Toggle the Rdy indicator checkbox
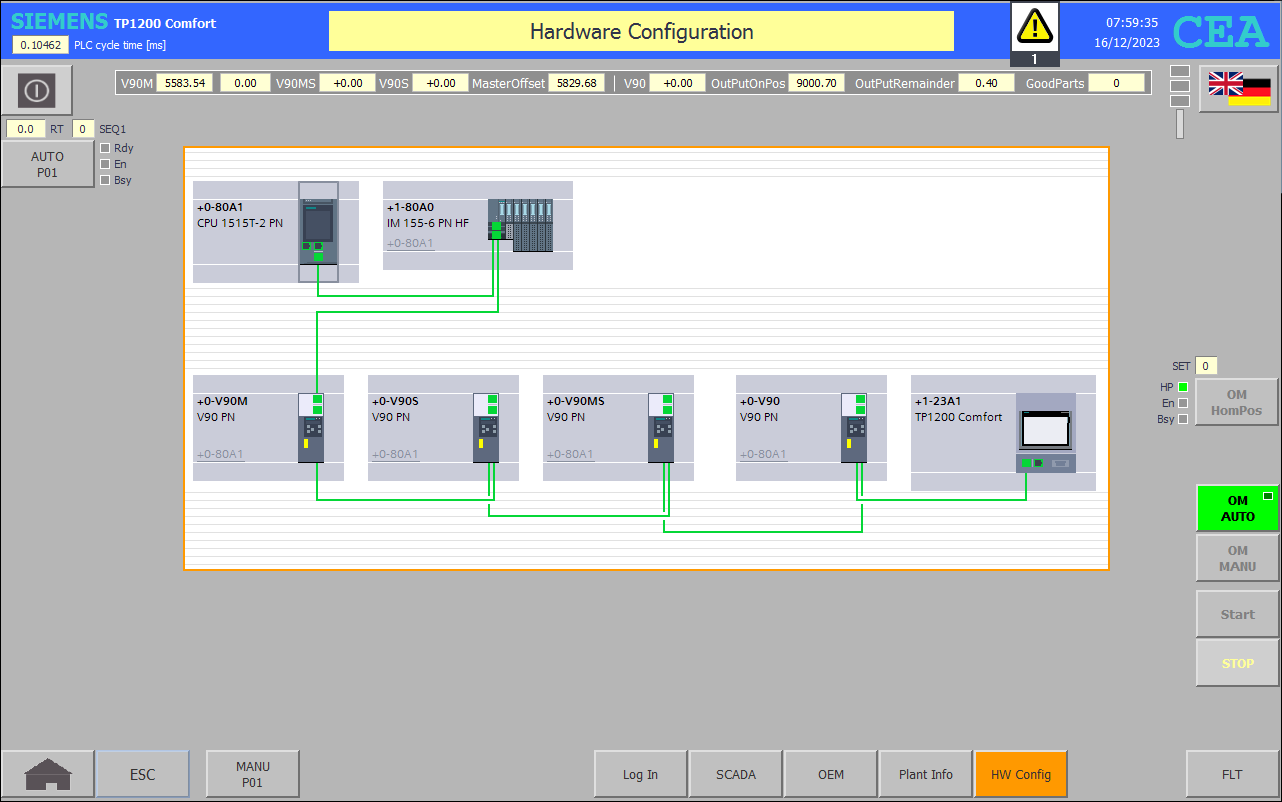This screenshot has height=802, width=1282. (x=105, y=148)
